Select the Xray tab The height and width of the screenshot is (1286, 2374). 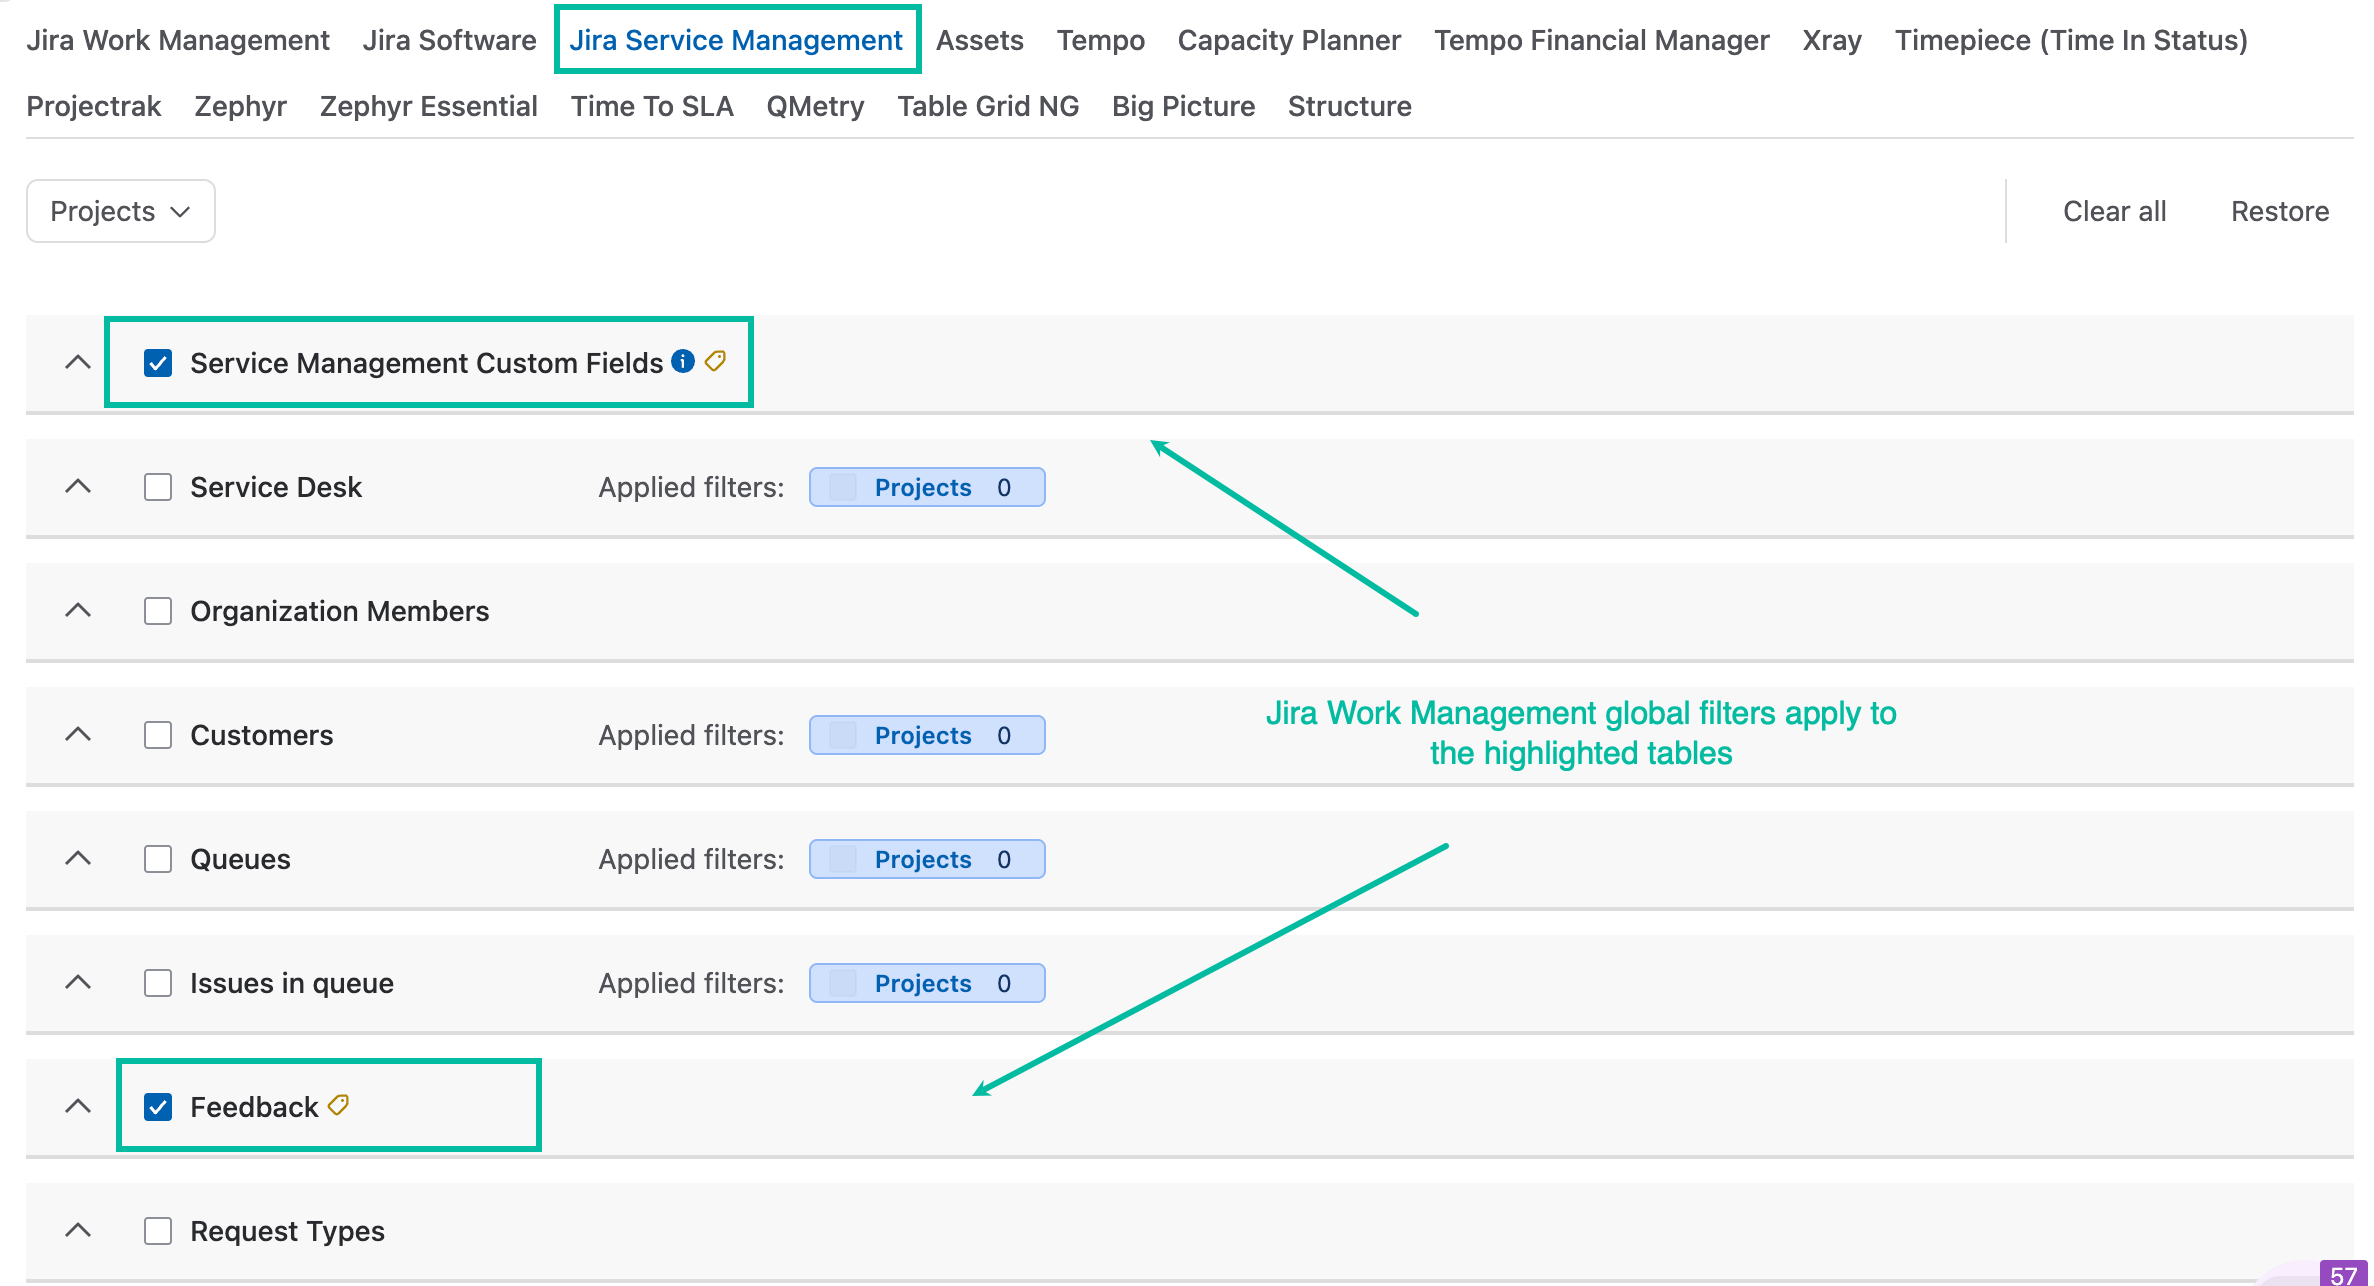[1832, 40]
